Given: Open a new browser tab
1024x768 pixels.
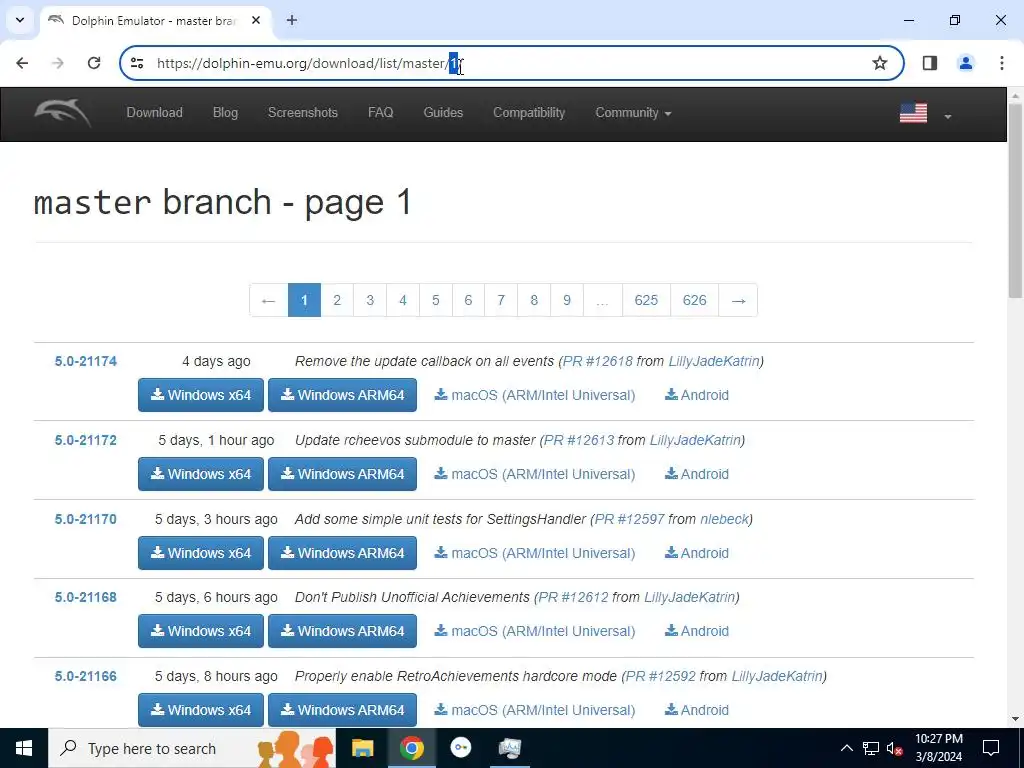Looking at the screenshot, I should tap(292, 20).
